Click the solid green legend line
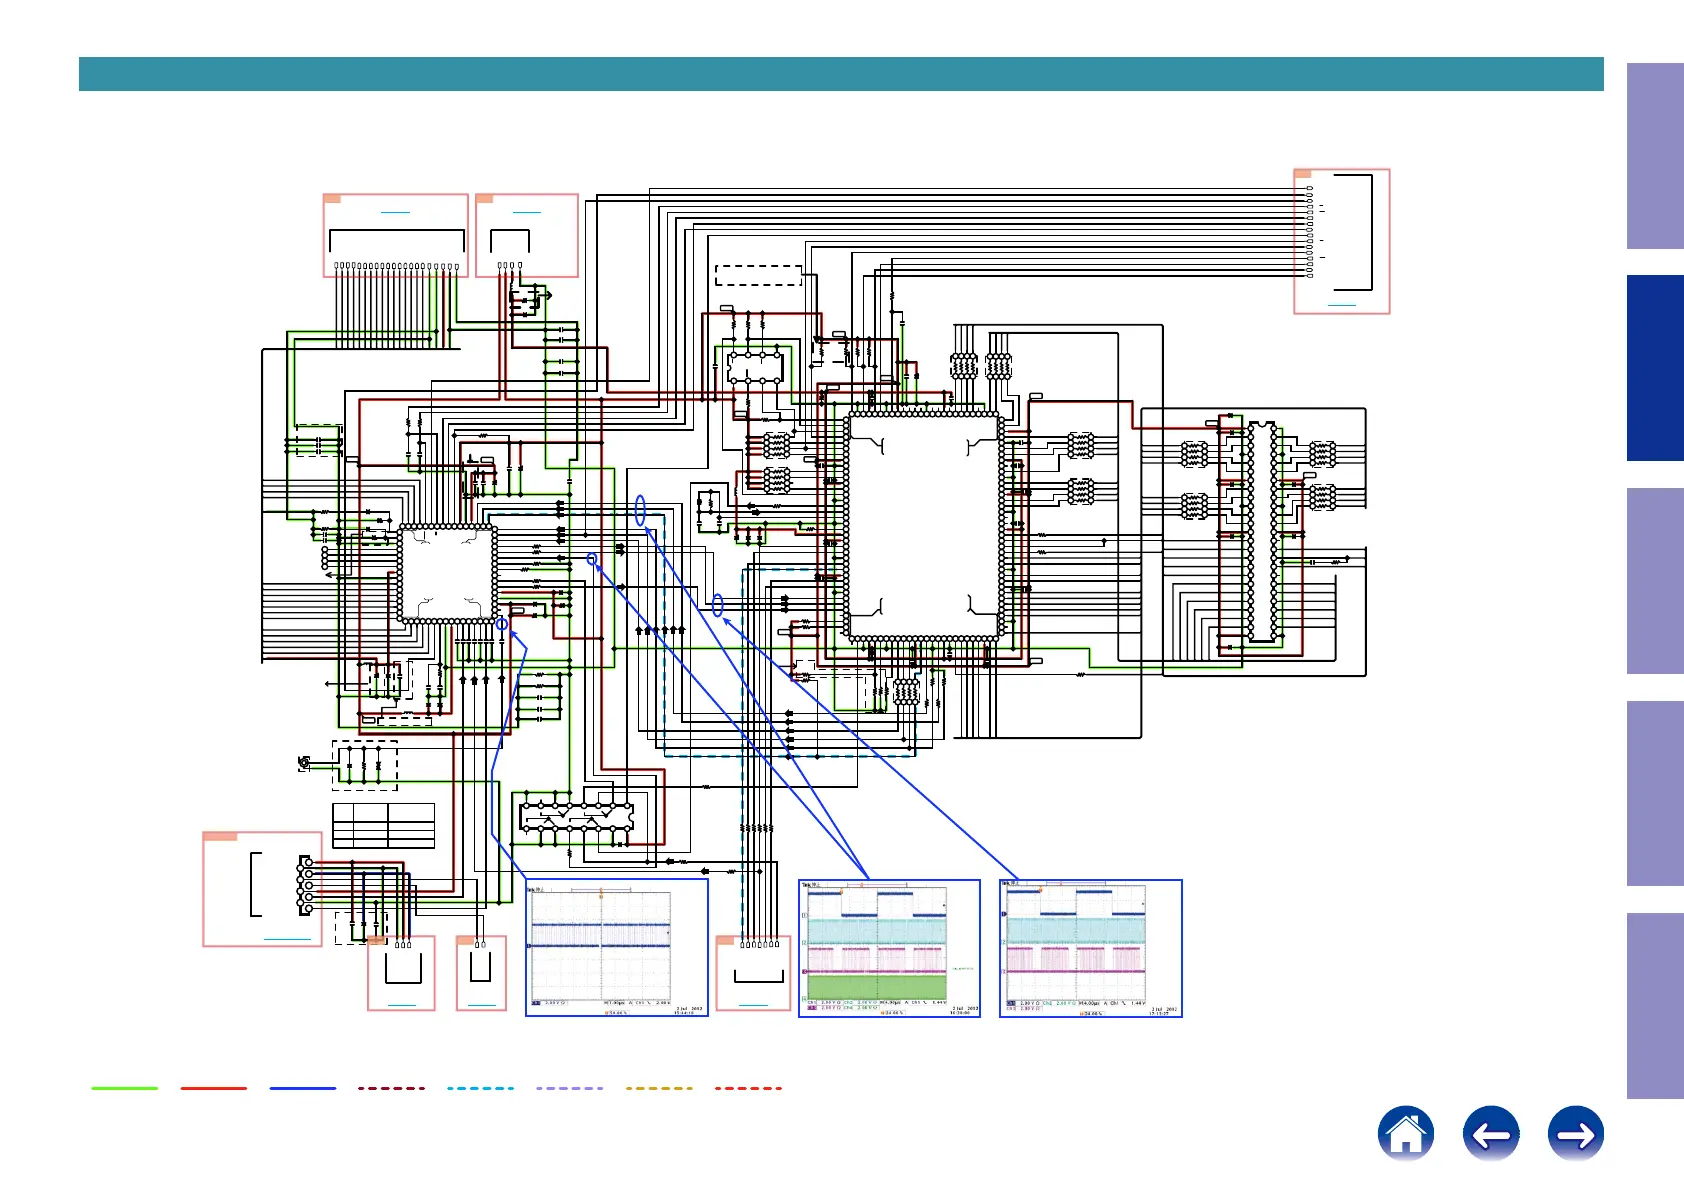The image size is (1684, 1191). tap(125, 1088)
